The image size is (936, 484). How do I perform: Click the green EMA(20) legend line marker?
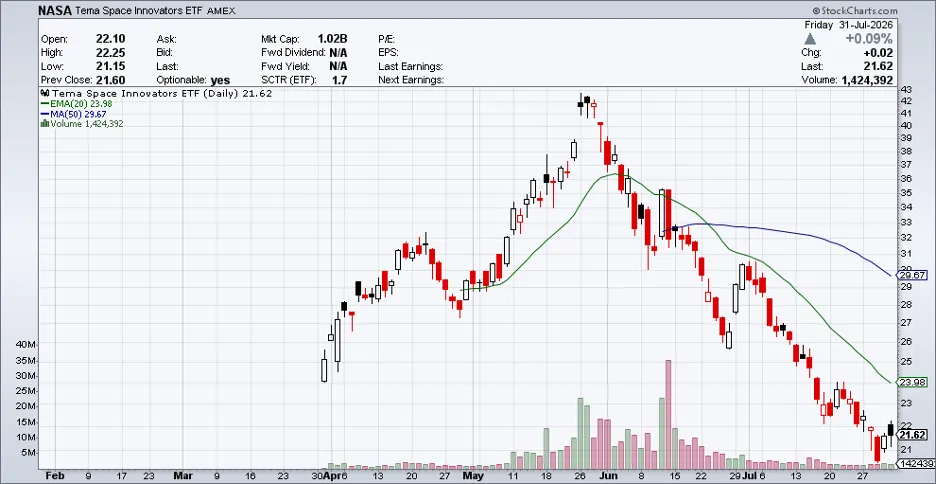click(45, 104)
